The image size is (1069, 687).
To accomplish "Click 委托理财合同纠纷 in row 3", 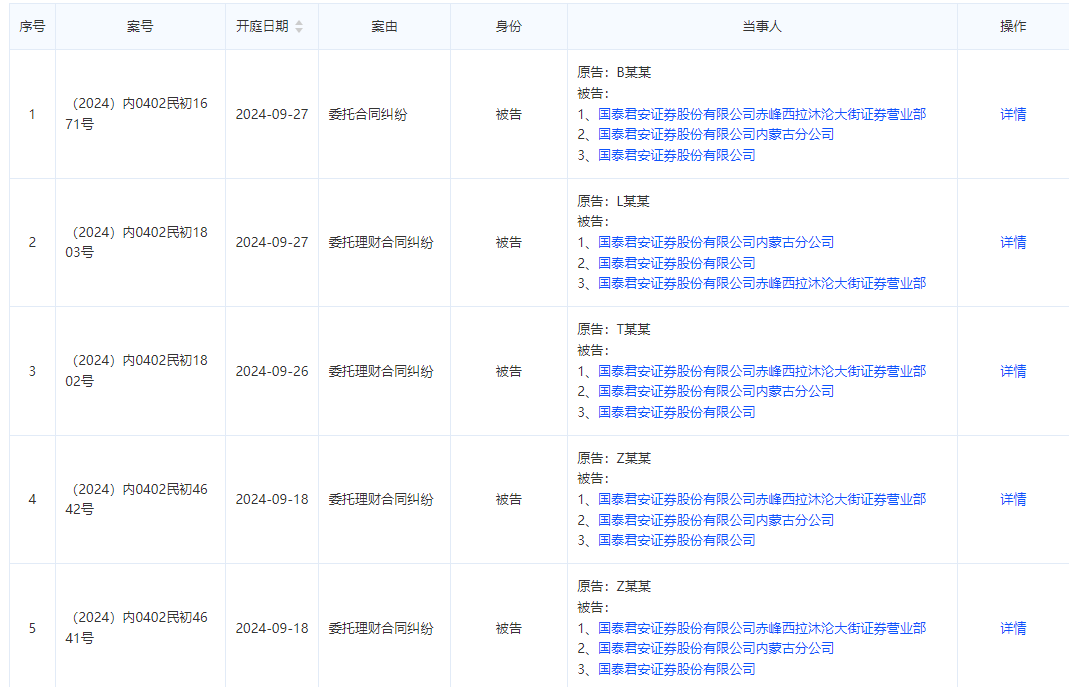I will (381, 371).
